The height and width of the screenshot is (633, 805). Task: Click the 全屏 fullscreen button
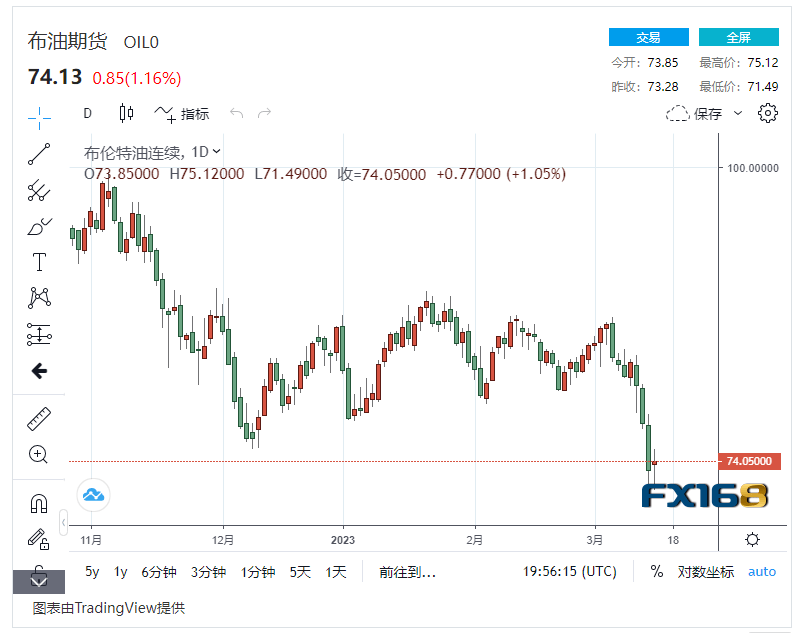pos(738,37)
